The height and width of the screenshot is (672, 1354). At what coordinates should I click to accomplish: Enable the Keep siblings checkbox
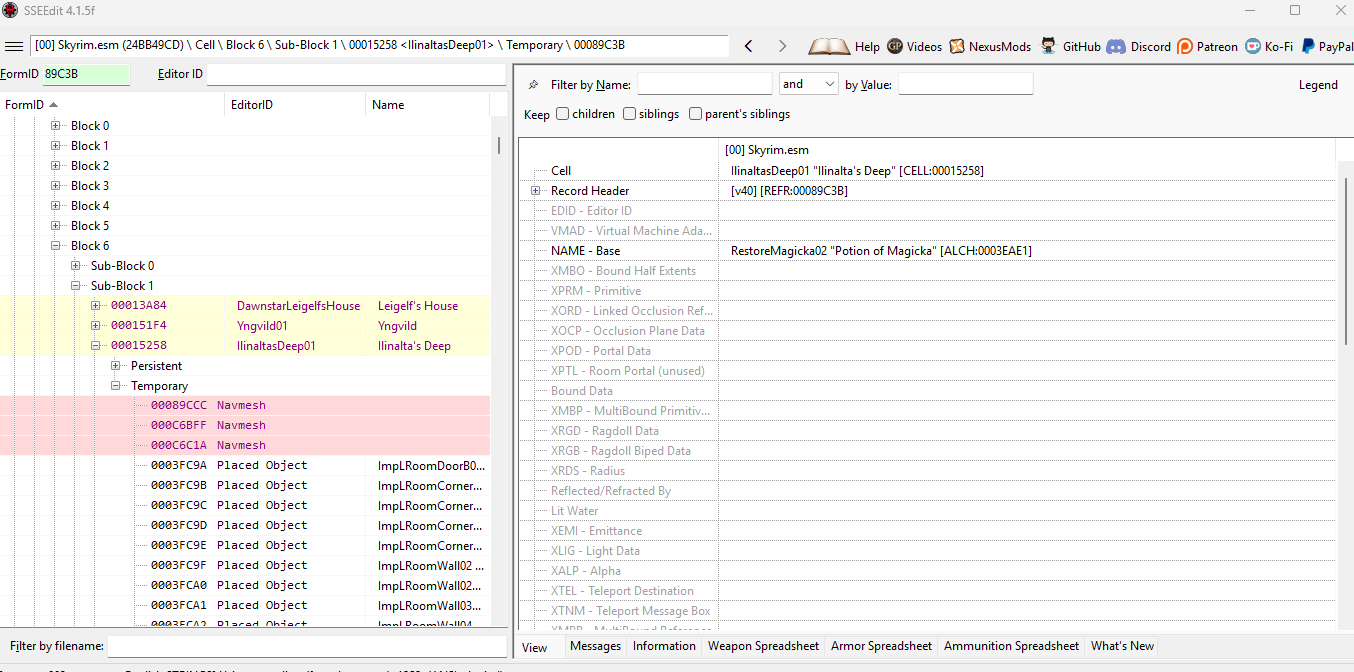click(x=629, y=114)
